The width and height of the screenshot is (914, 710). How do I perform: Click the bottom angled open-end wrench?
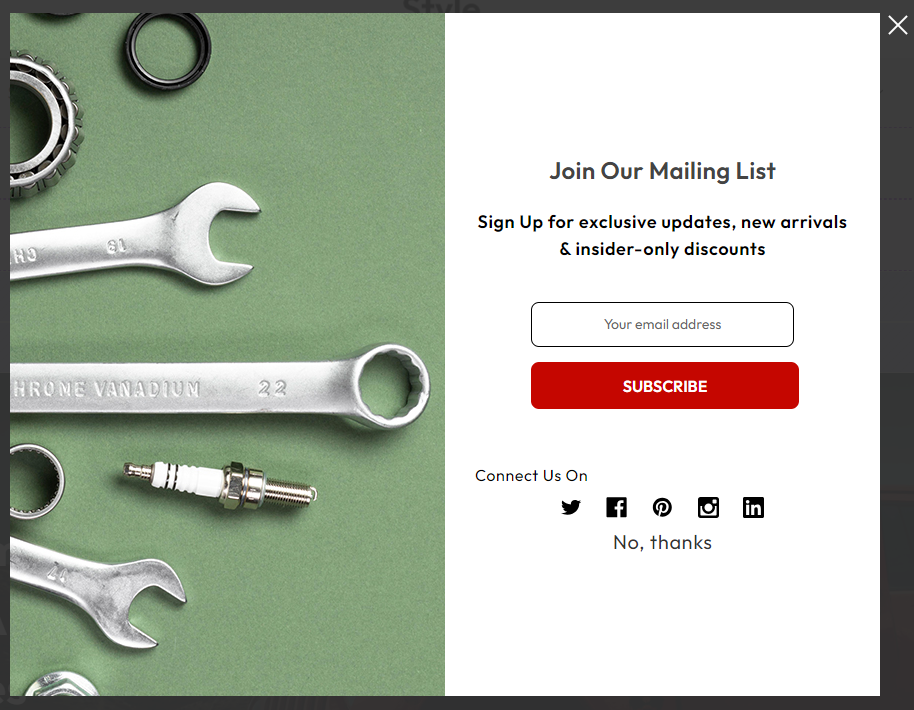97,590
